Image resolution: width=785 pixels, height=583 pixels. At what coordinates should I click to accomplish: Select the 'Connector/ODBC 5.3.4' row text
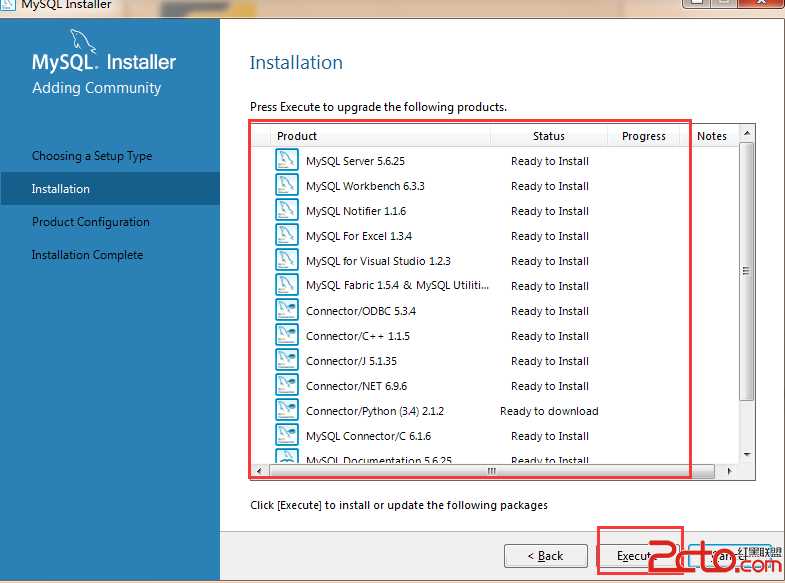[360, 311]
